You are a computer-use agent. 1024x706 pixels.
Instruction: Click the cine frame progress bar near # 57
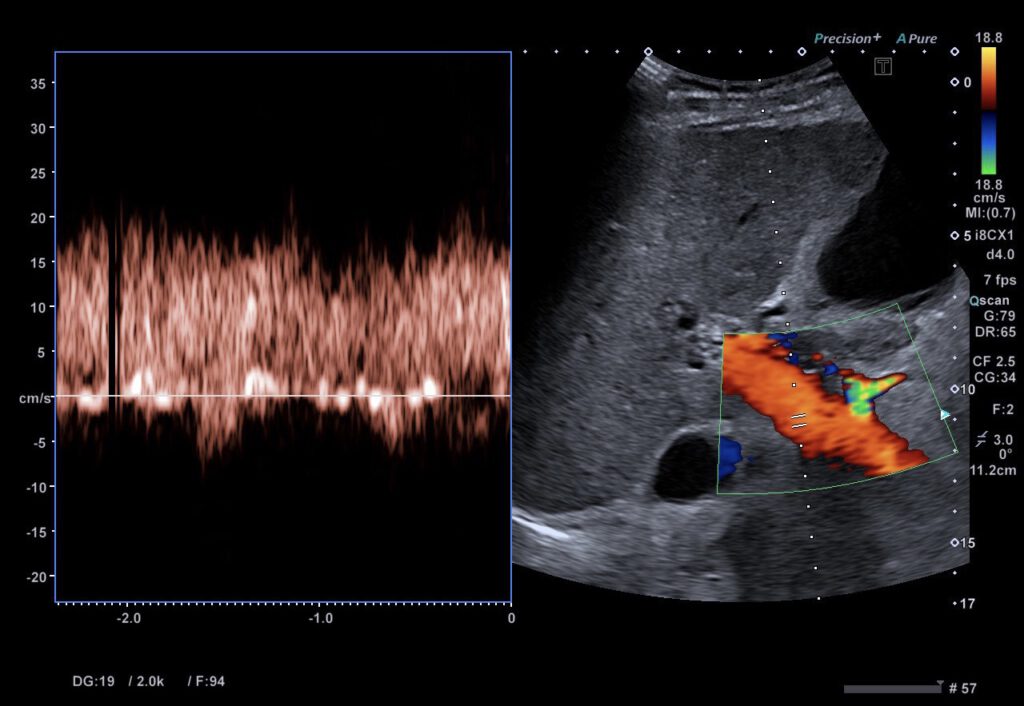892,689
